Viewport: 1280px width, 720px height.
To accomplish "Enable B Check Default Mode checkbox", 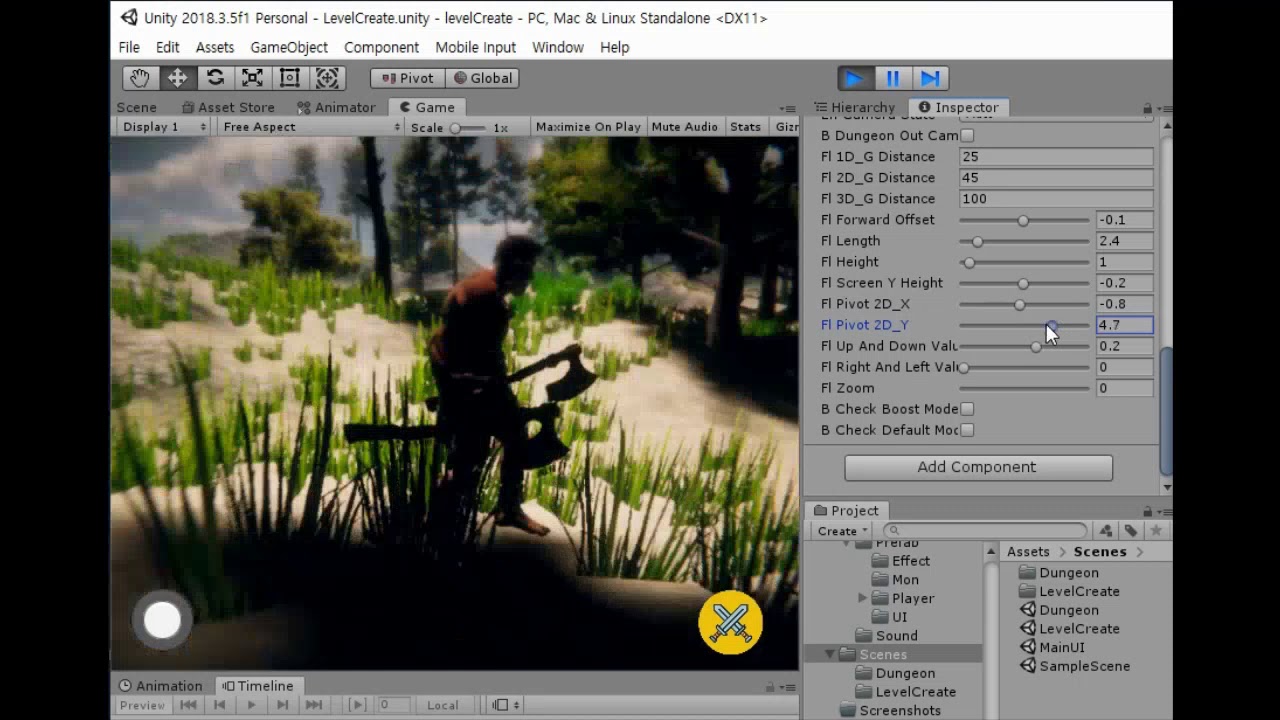I will [x=967, y=430].
